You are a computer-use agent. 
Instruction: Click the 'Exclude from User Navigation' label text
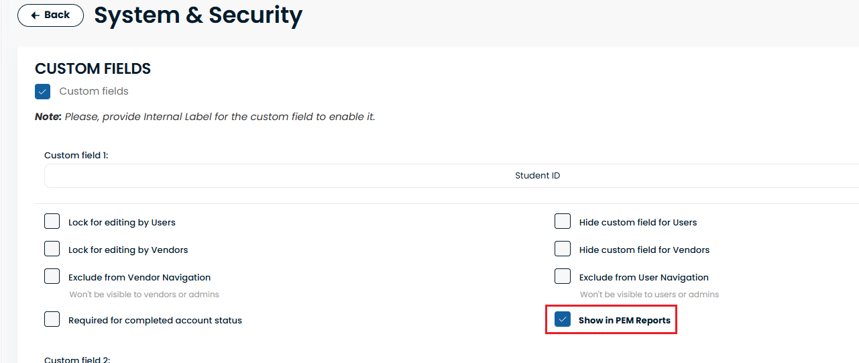[x=644, y=278]
